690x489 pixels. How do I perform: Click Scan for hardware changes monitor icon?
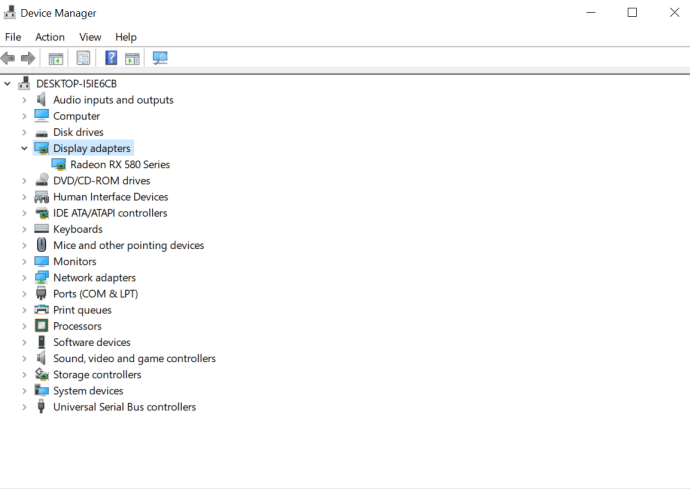click(x=160, y=58)
